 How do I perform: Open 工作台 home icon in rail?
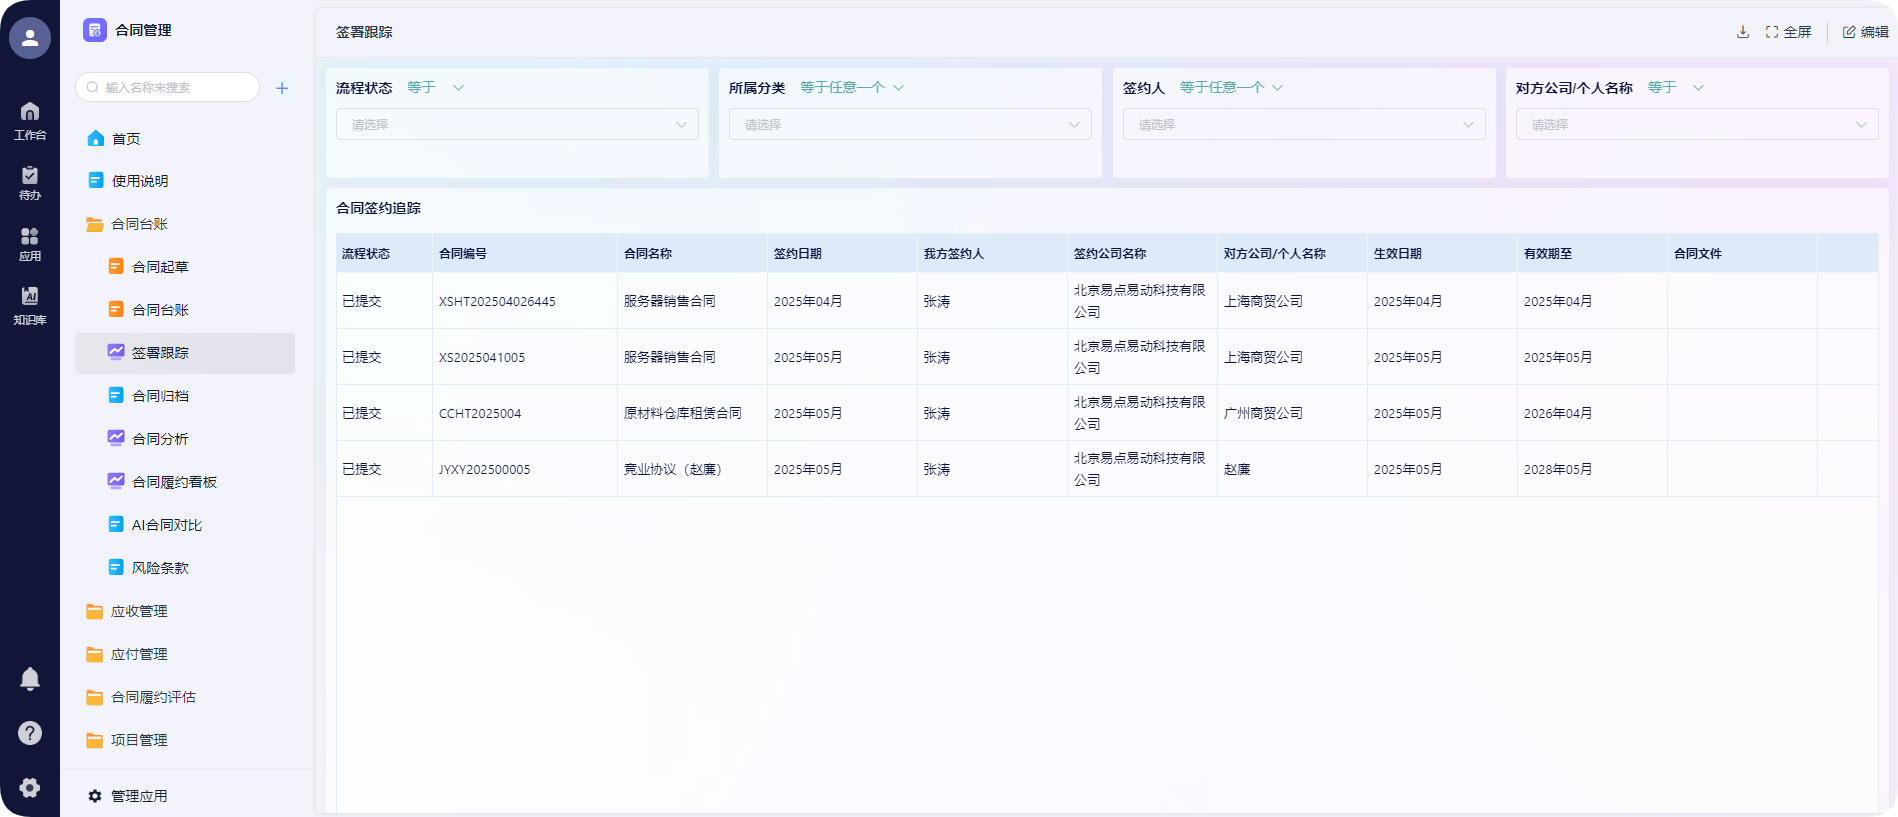(30, 120)
